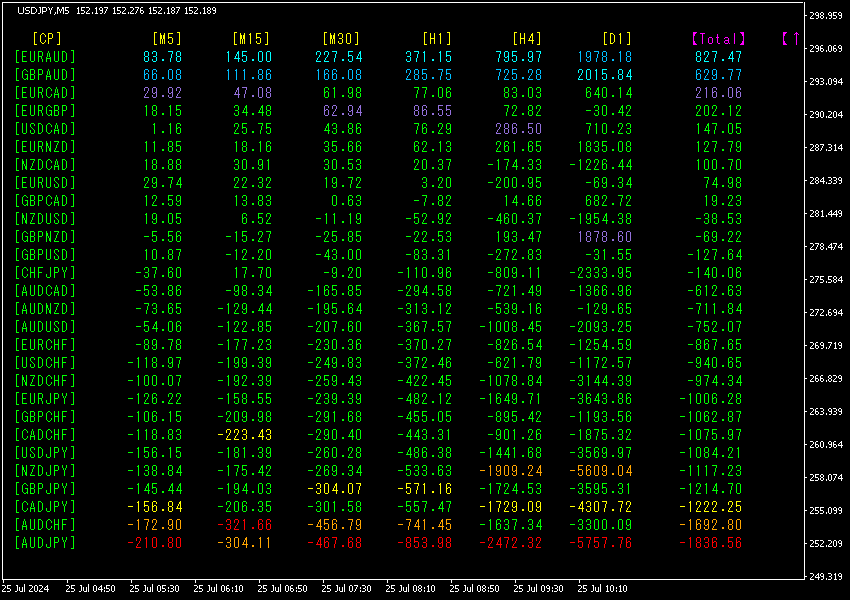Click USDCAD H4 value 286.50
This screenshot has width=850, height=600.
(518, 129)
